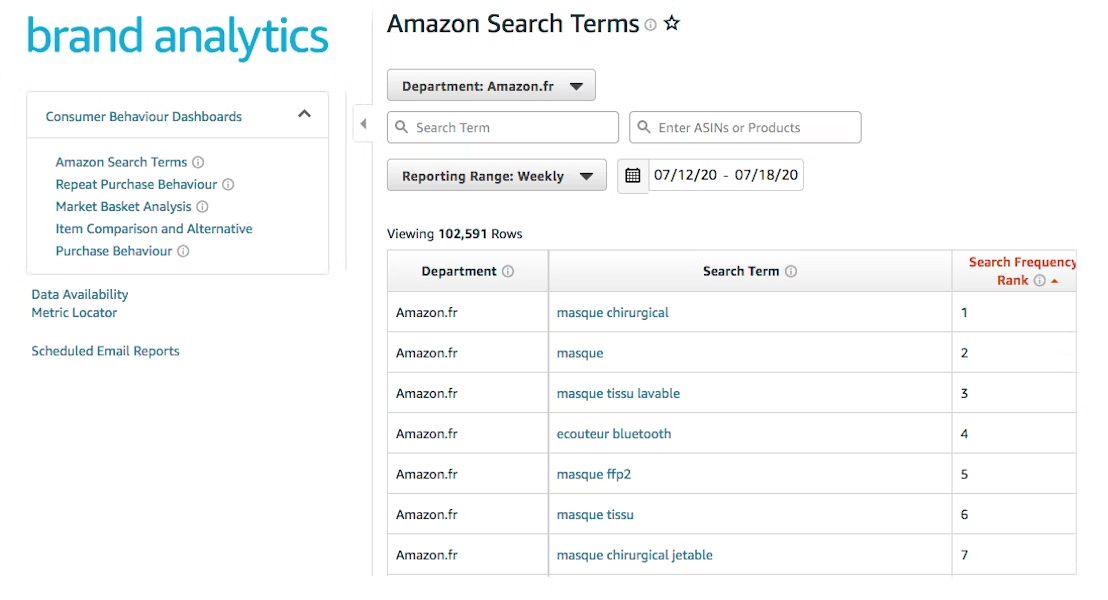
Task: Open the masque chirurgical jetable search term
Action: pyautogui.click(x=635, y=555)
